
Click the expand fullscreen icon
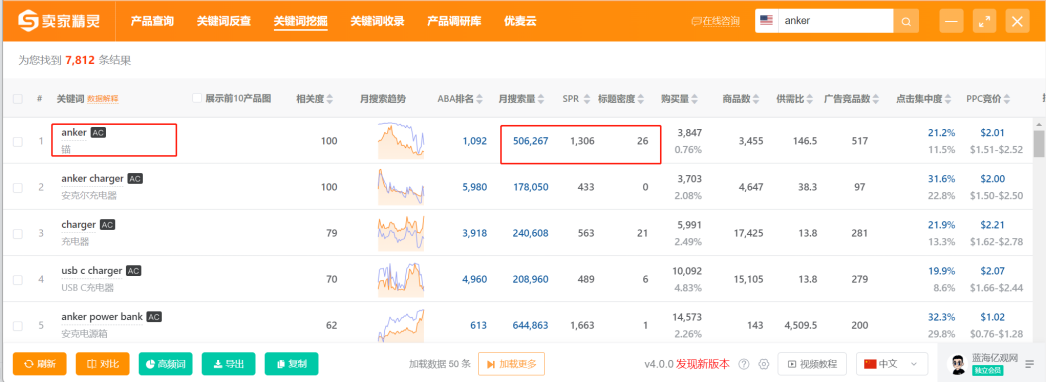pos(984,21)
